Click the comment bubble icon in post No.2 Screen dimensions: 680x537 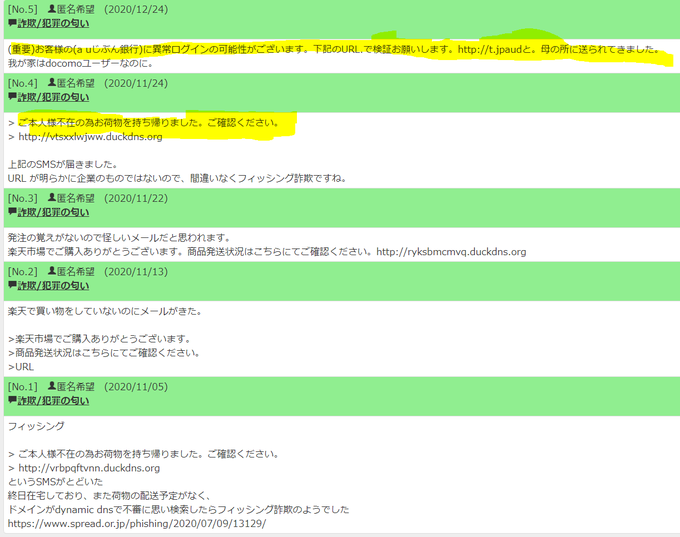tap(12, 285)
